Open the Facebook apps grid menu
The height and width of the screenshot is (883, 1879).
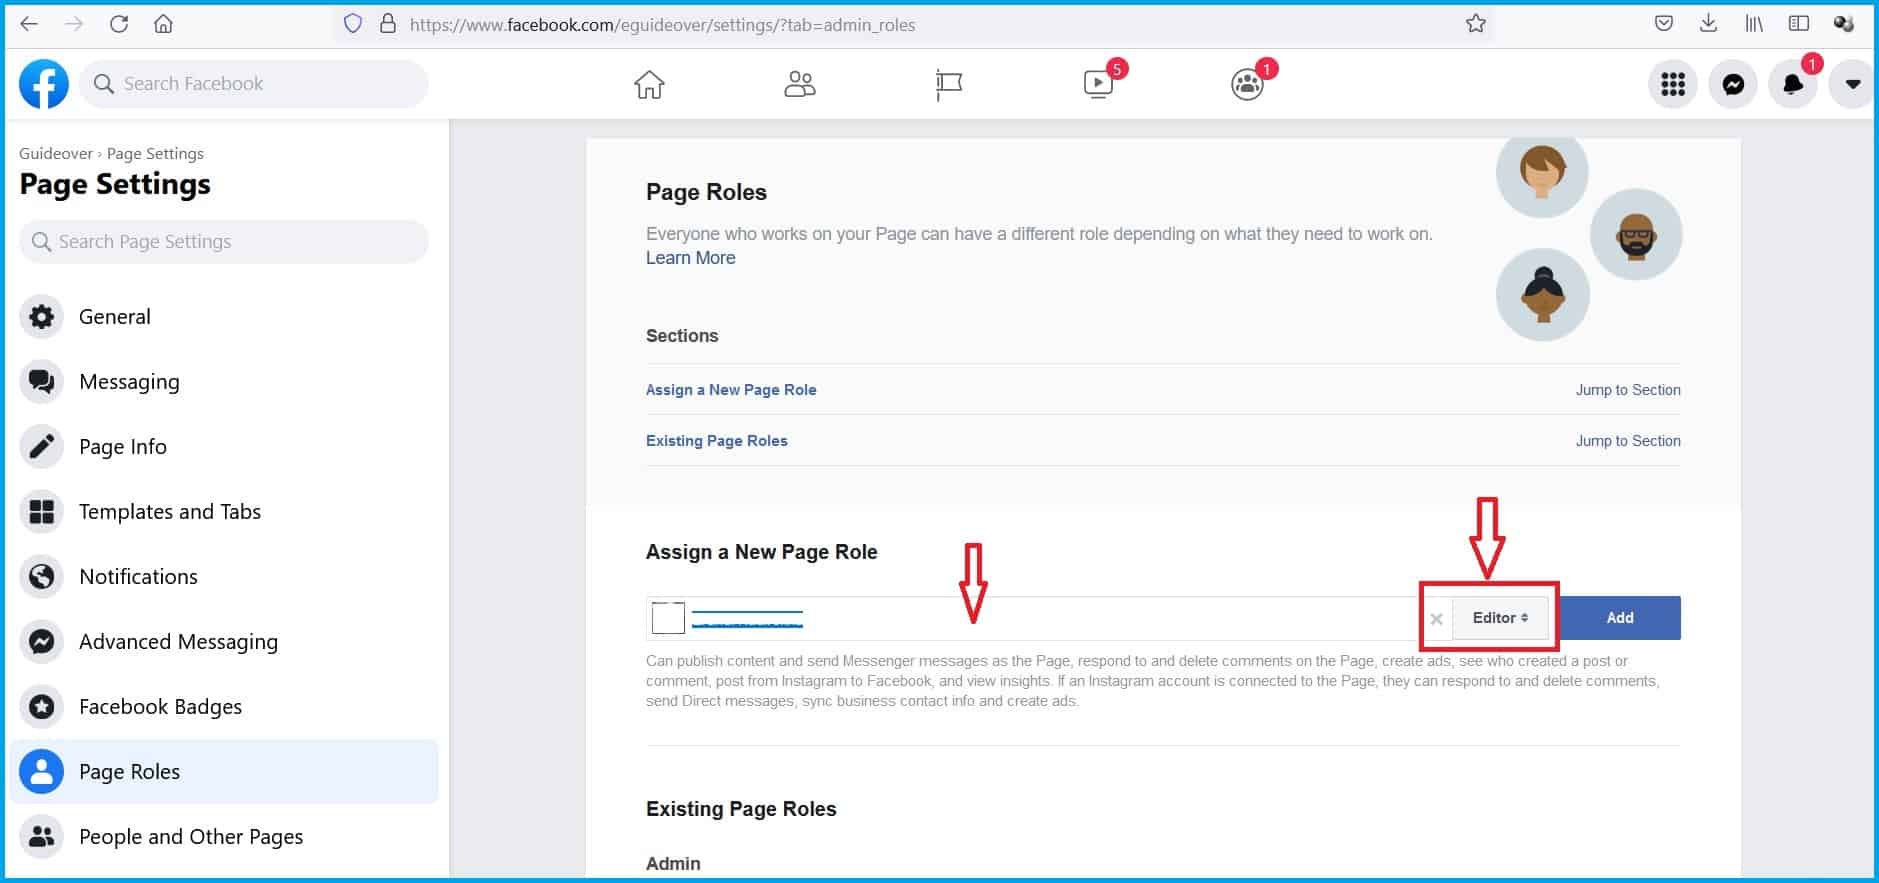click(x=1673, y=84)
